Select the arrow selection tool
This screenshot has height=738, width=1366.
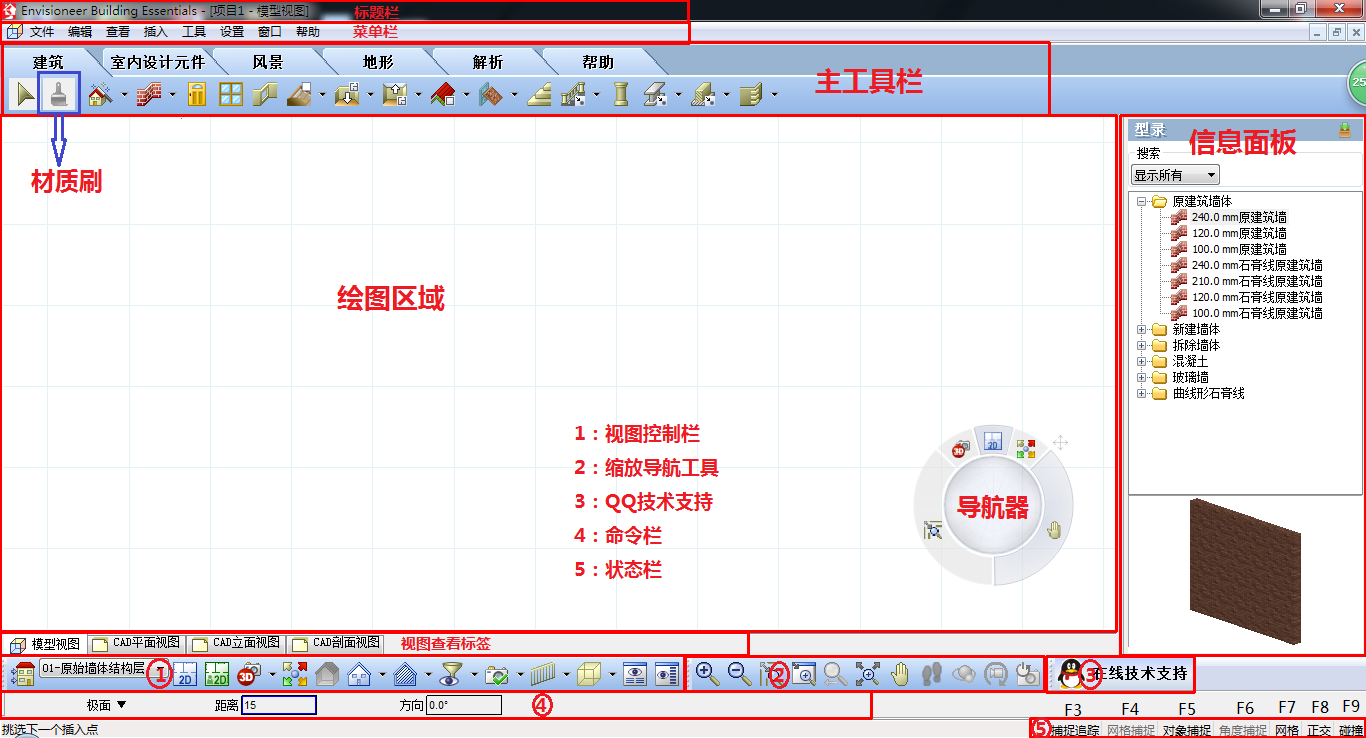coord(26,95)
